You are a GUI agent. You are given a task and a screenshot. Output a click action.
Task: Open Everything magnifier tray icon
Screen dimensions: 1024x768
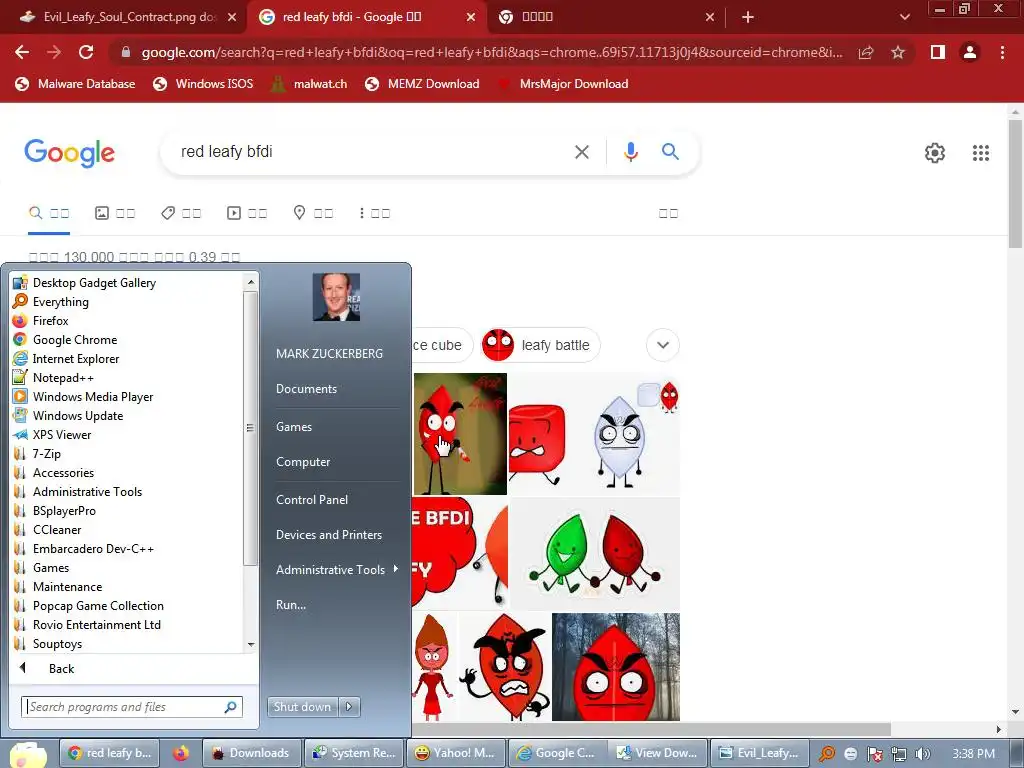tap(827, 754)
